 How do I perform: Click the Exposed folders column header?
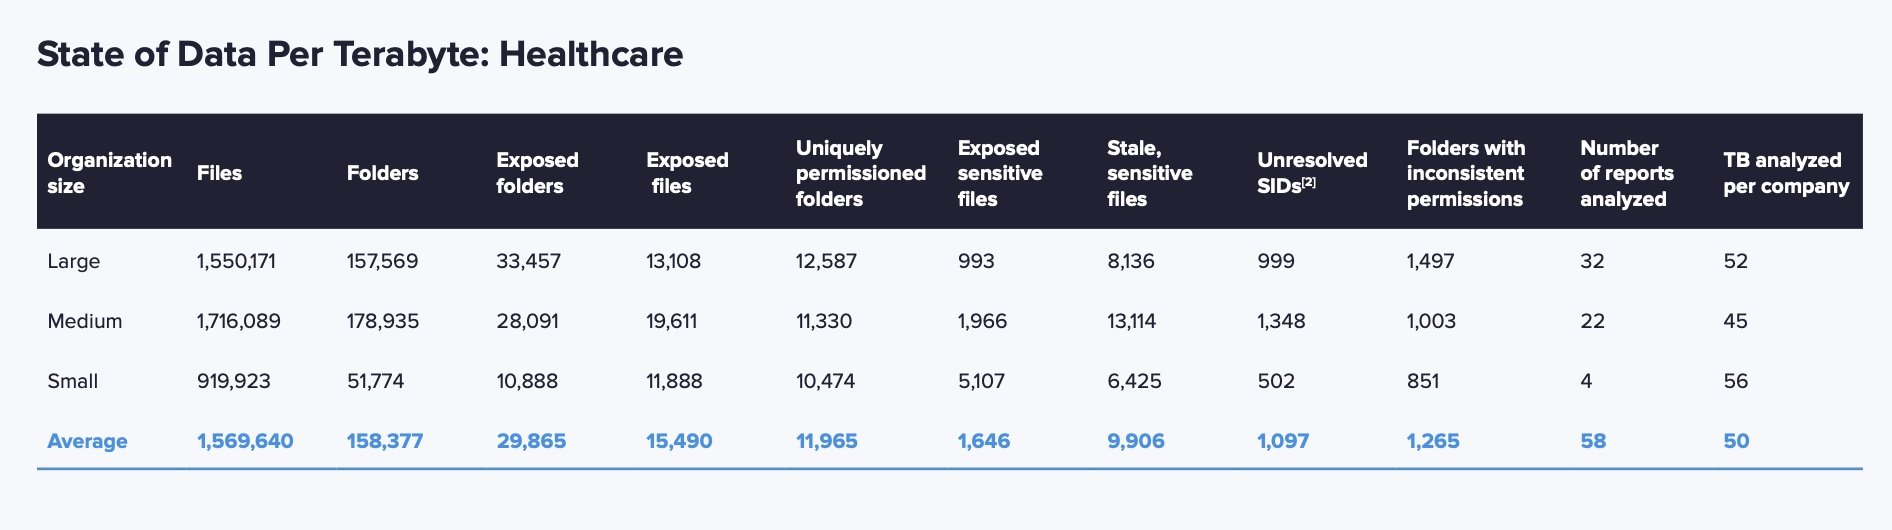[x=537, y=173]
